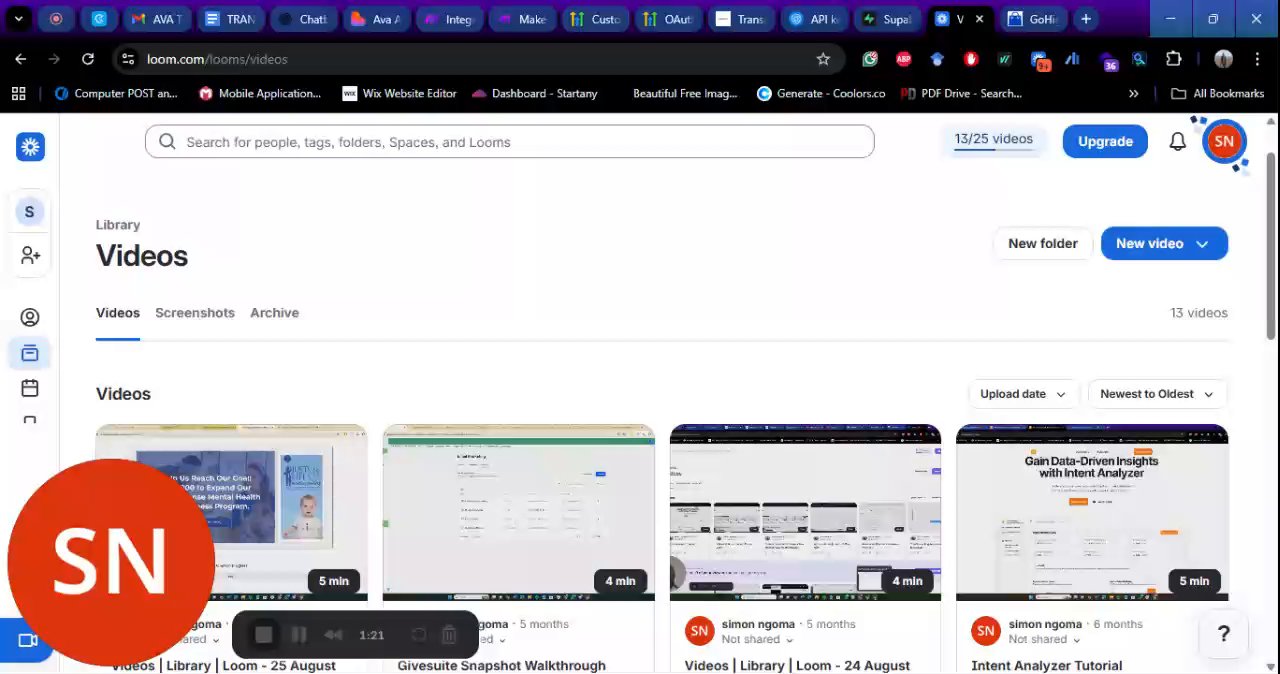This screenshot has height=674, width=1280.
Task: Click the rewind button on recording toolbar
Action: [334, 635]
